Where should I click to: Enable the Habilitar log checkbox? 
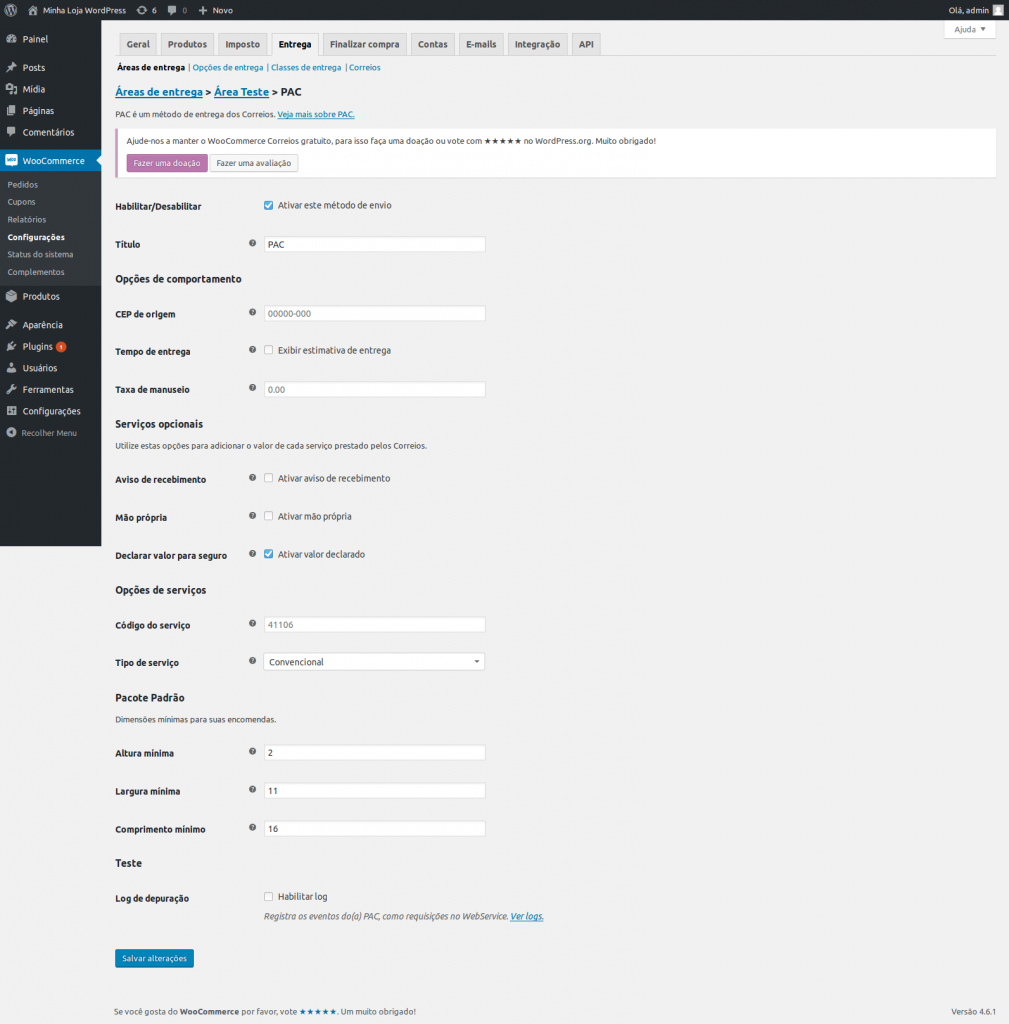(x=268, y=896)
